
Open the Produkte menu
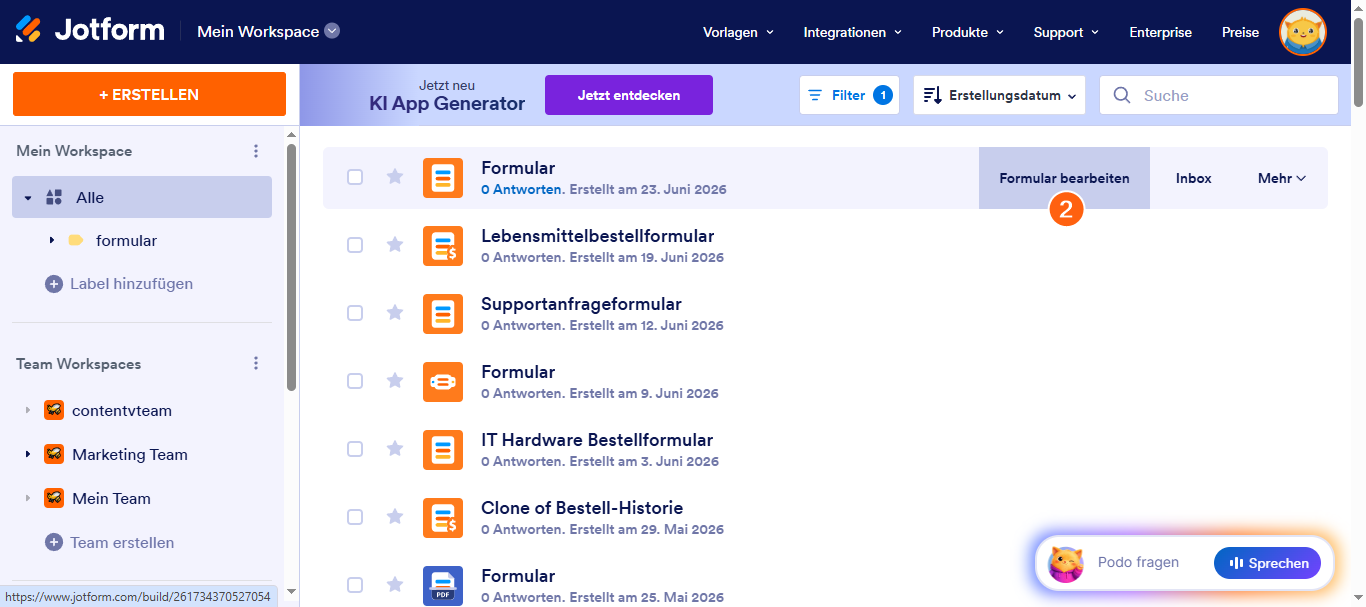[967, 32]
